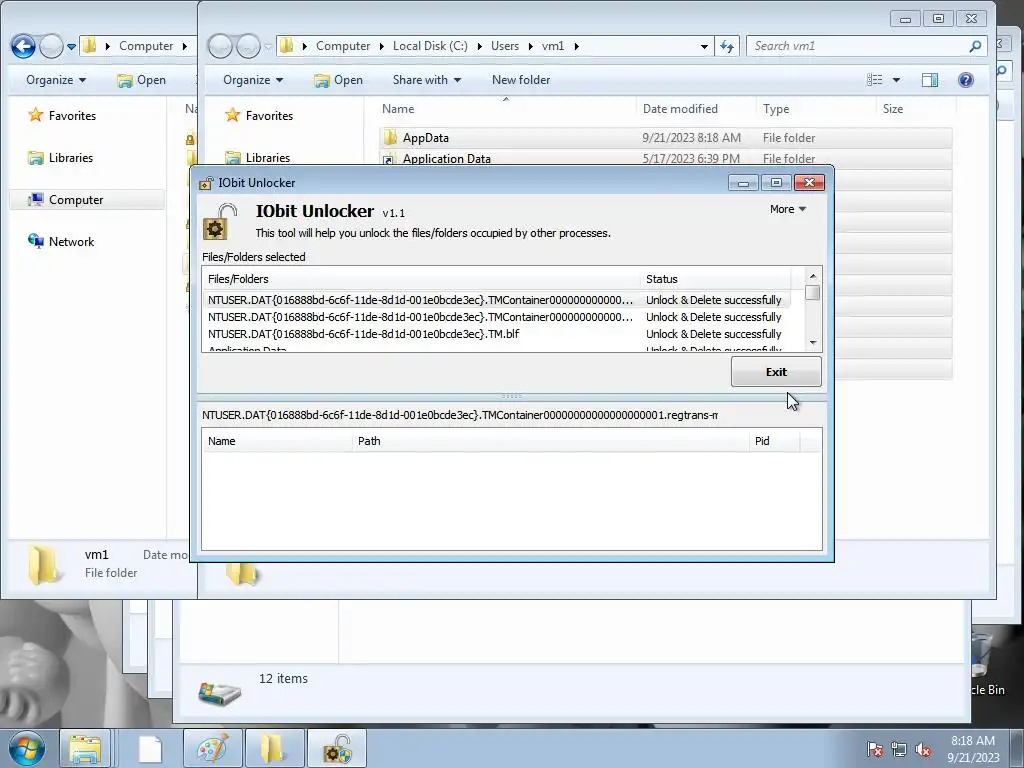Select Favorites star in vm1 window sidebar
The width and height of the screenshot is (1024, 768).
(x=232, y=116)
